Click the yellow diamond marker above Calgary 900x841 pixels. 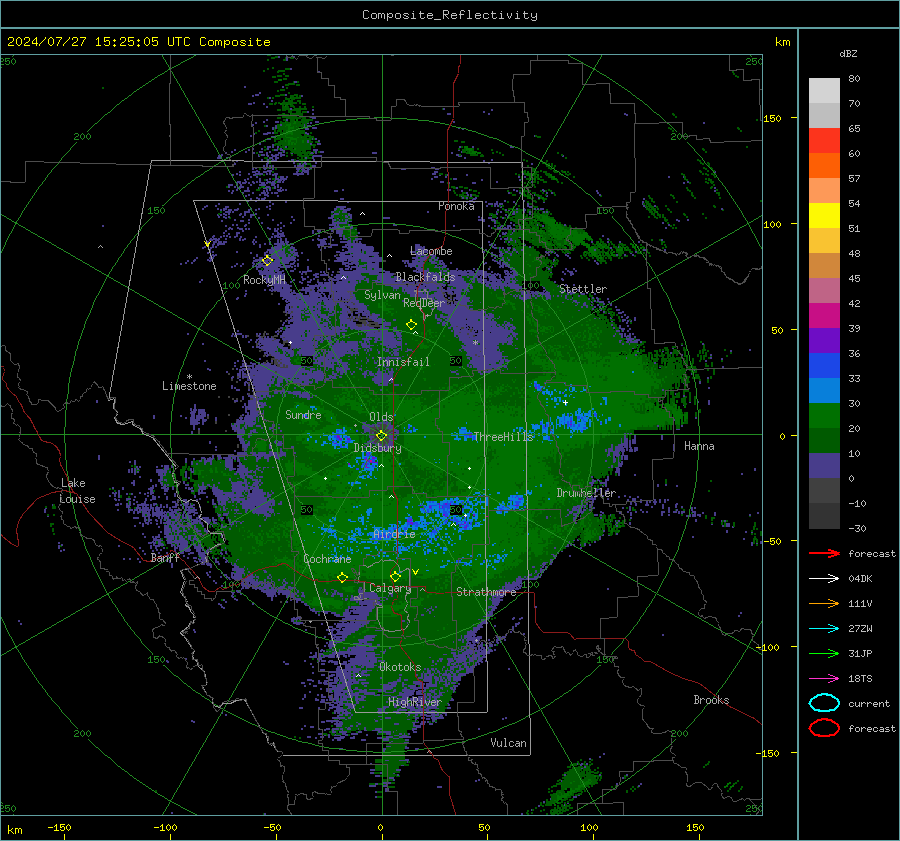(x=395, y=576)
